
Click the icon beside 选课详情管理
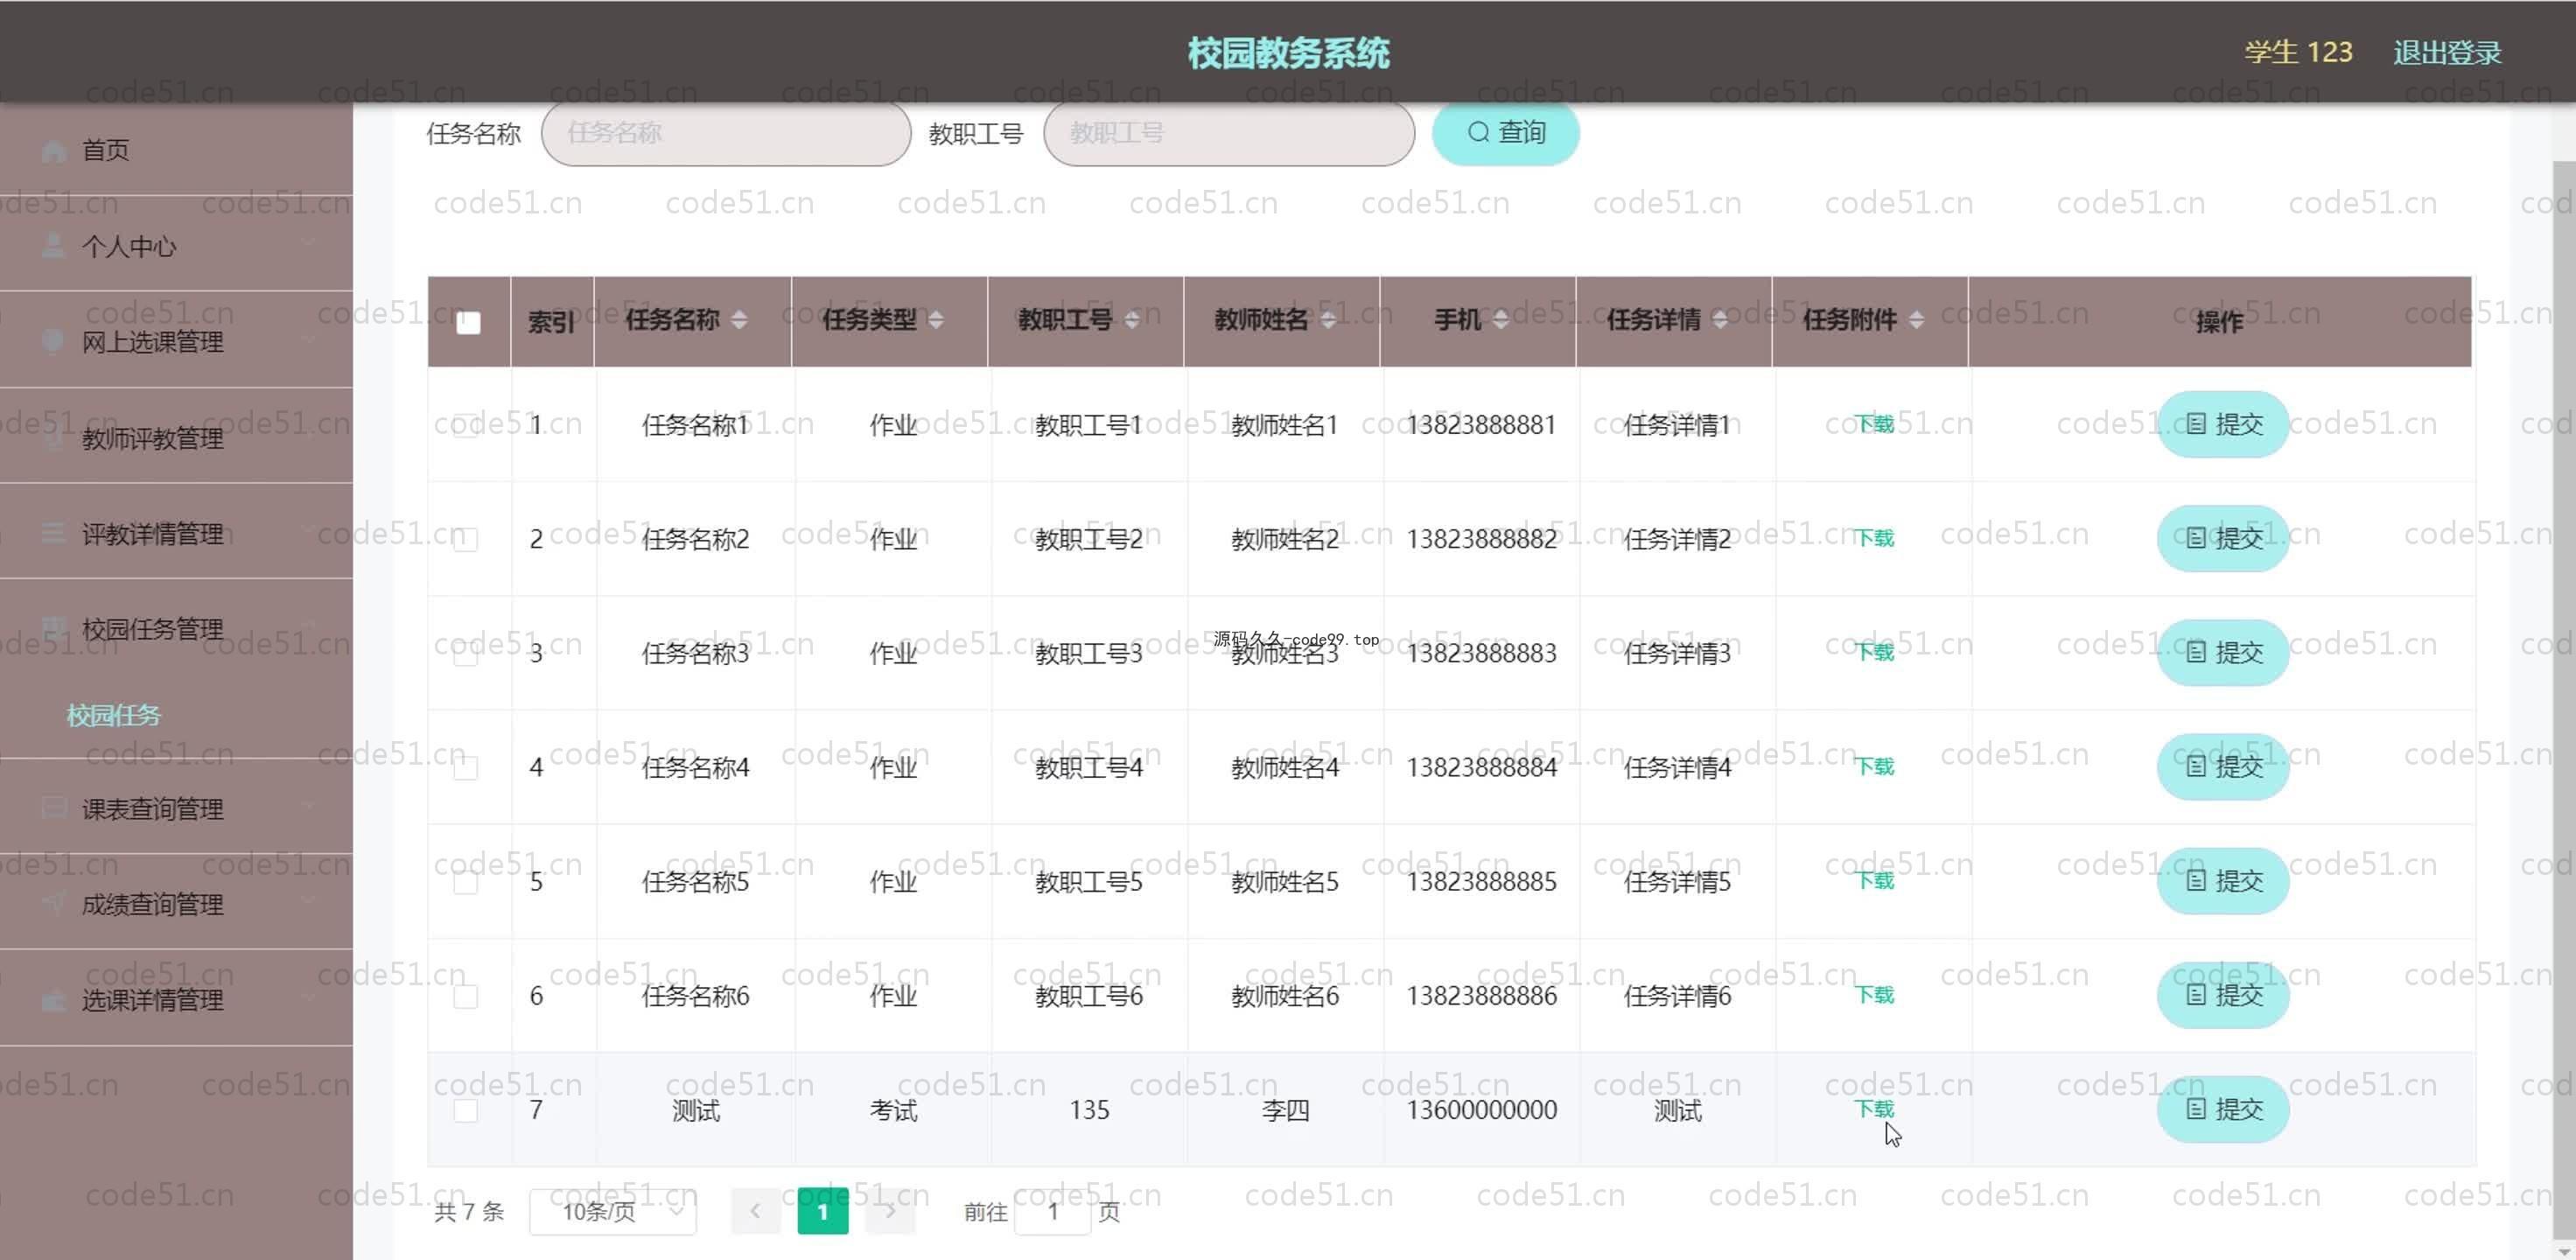click(54, 1000)
